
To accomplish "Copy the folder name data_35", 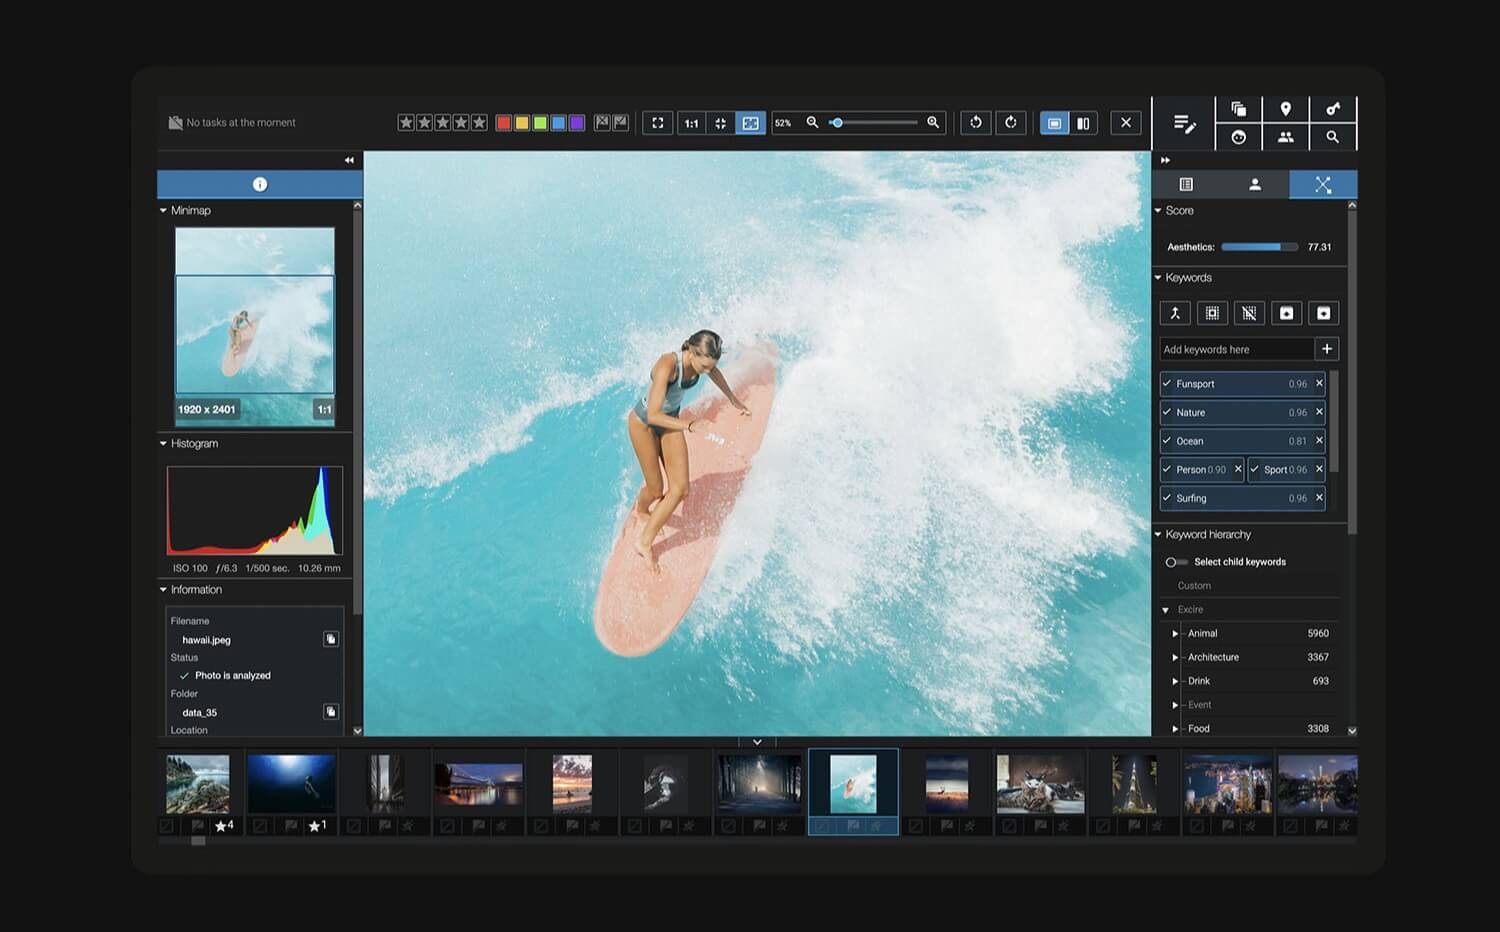I will coord(331,712).
